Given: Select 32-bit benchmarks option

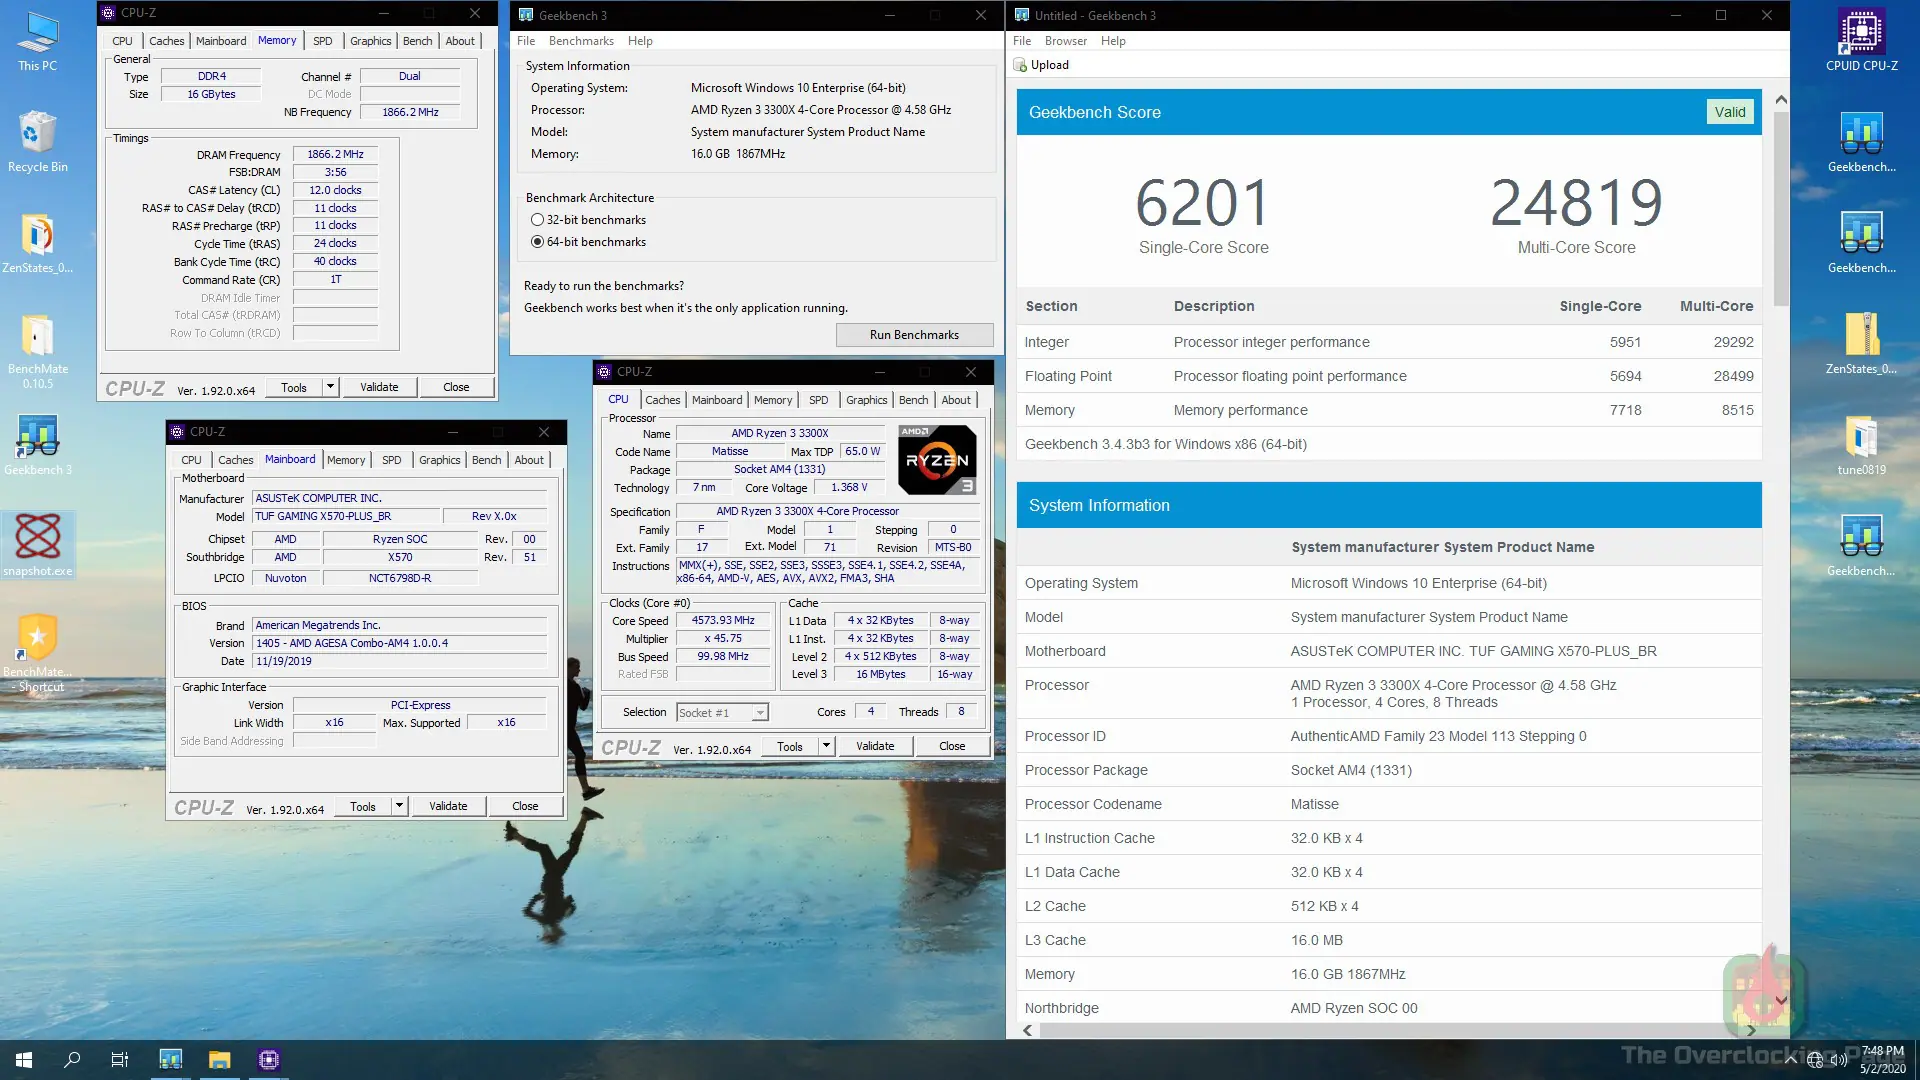Looking at the screenshot, I should [x=538, y=220].
